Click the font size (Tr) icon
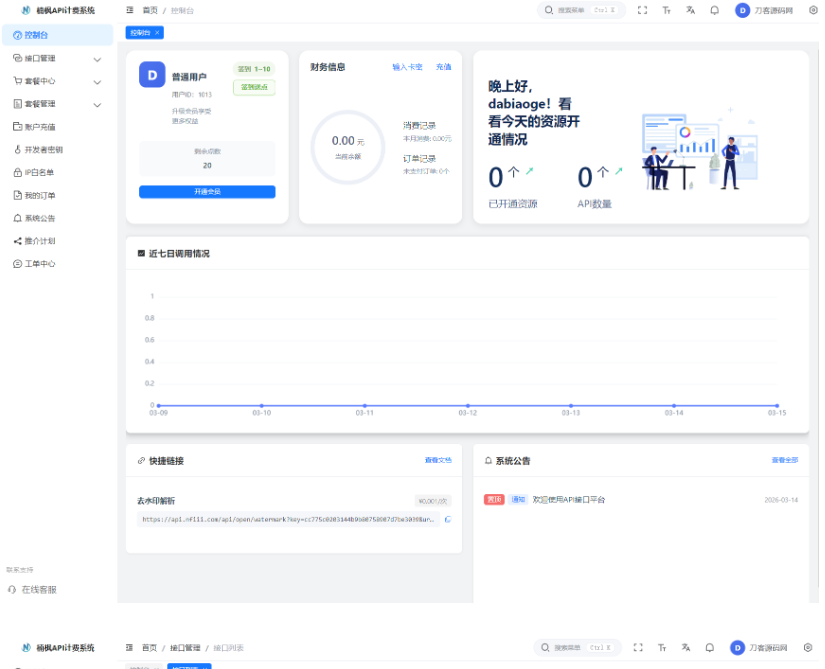The height and width of the screenshot is (669, 825). 666,9
